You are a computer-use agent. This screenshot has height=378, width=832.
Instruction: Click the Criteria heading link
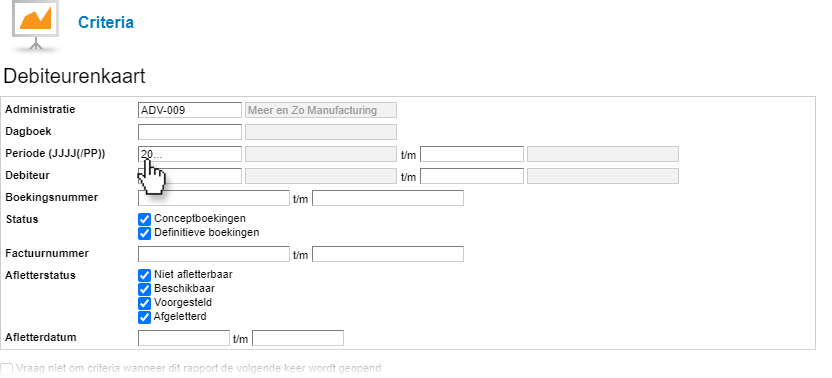tap(106, 23)
